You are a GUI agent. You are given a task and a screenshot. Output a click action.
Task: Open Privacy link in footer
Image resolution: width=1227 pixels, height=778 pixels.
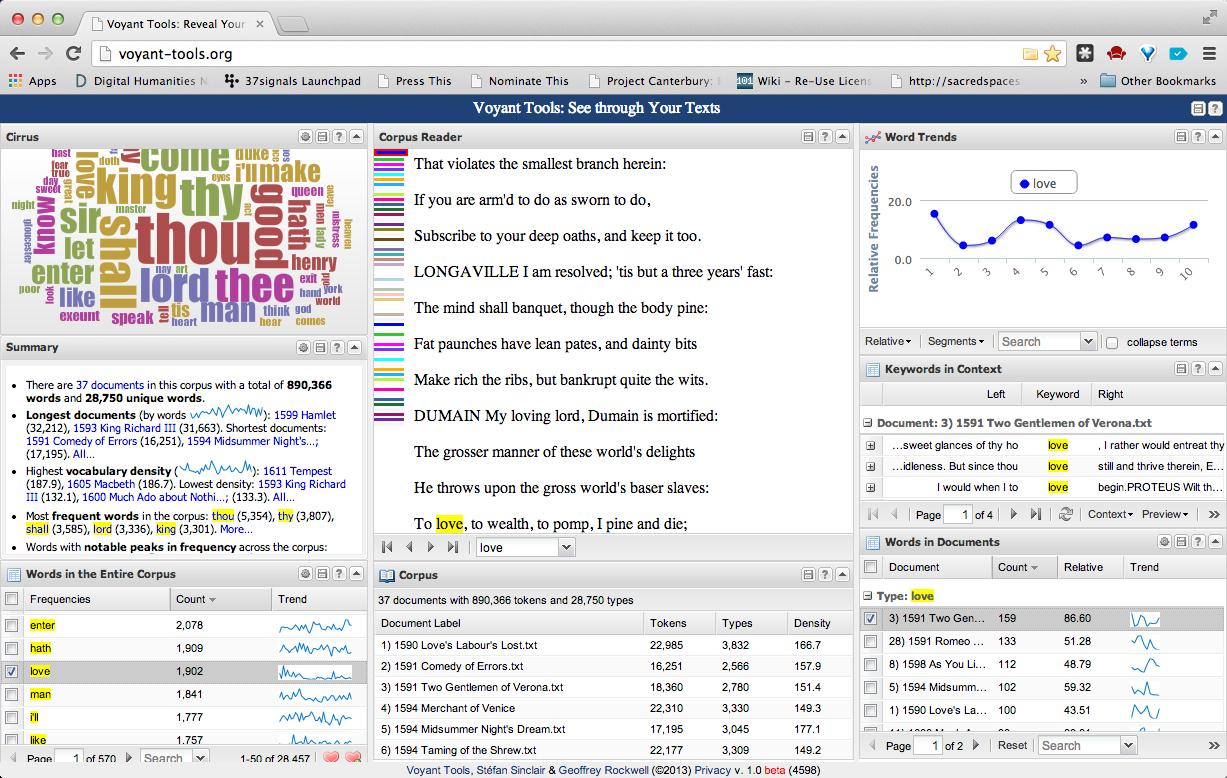pyautogui.click(x=712, y=770)
